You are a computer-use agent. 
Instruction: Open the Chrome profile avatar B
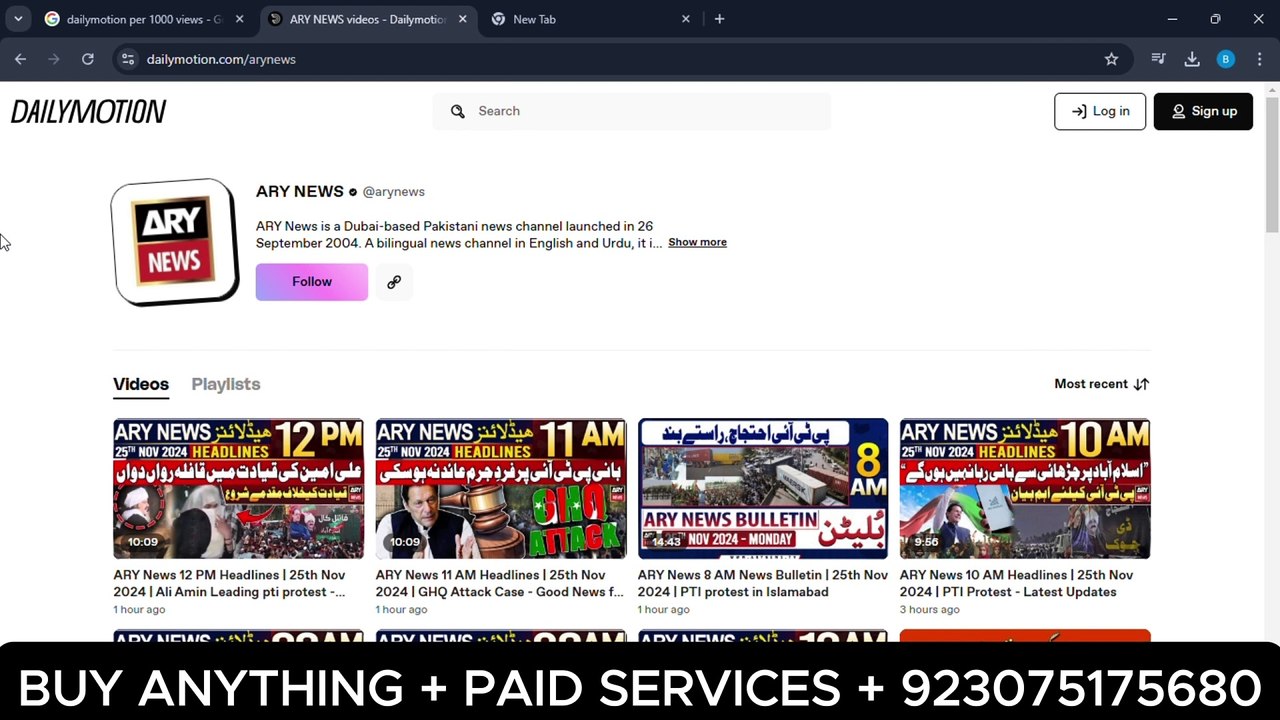tap(1226, 59)
